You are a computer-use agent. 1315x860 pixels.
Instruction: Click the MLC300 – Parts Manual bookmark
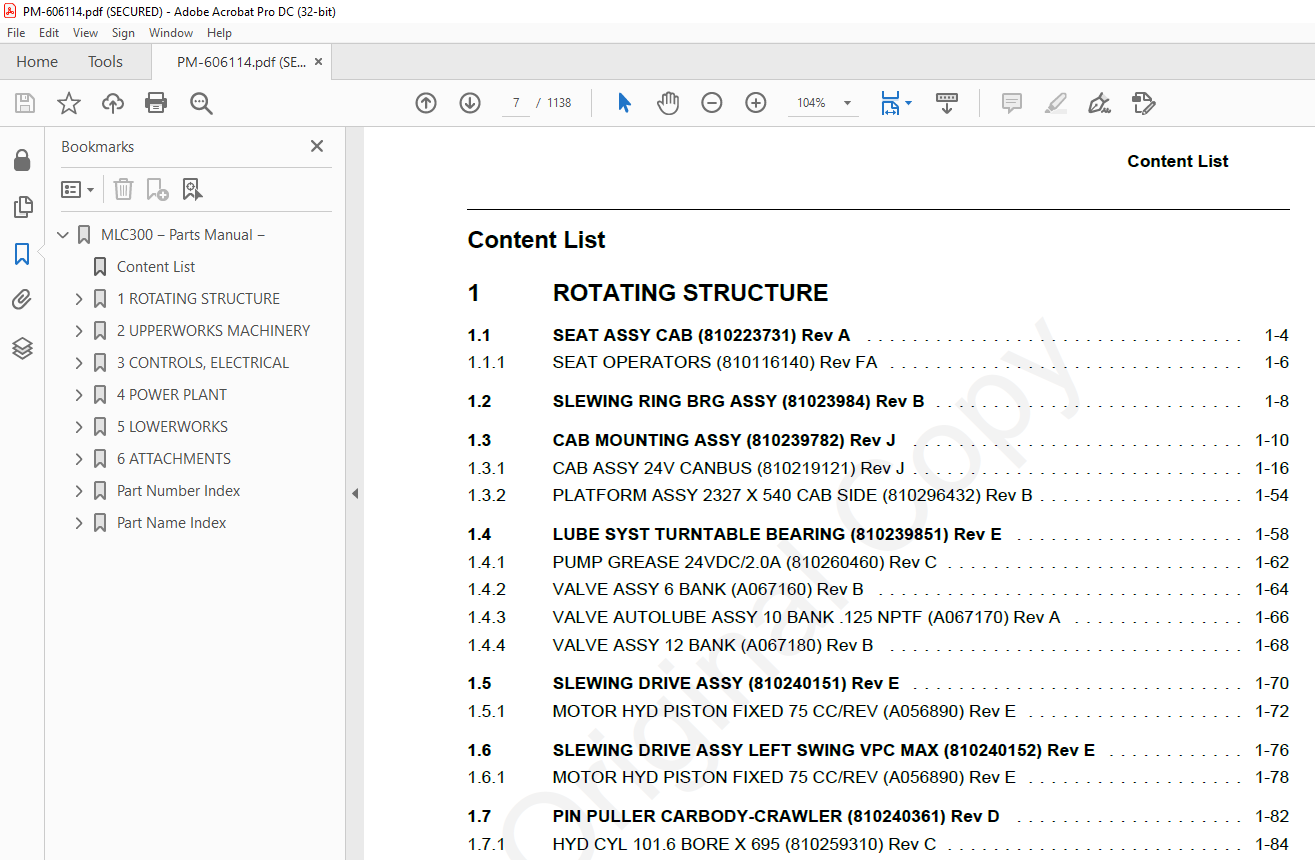click(183, 235)
